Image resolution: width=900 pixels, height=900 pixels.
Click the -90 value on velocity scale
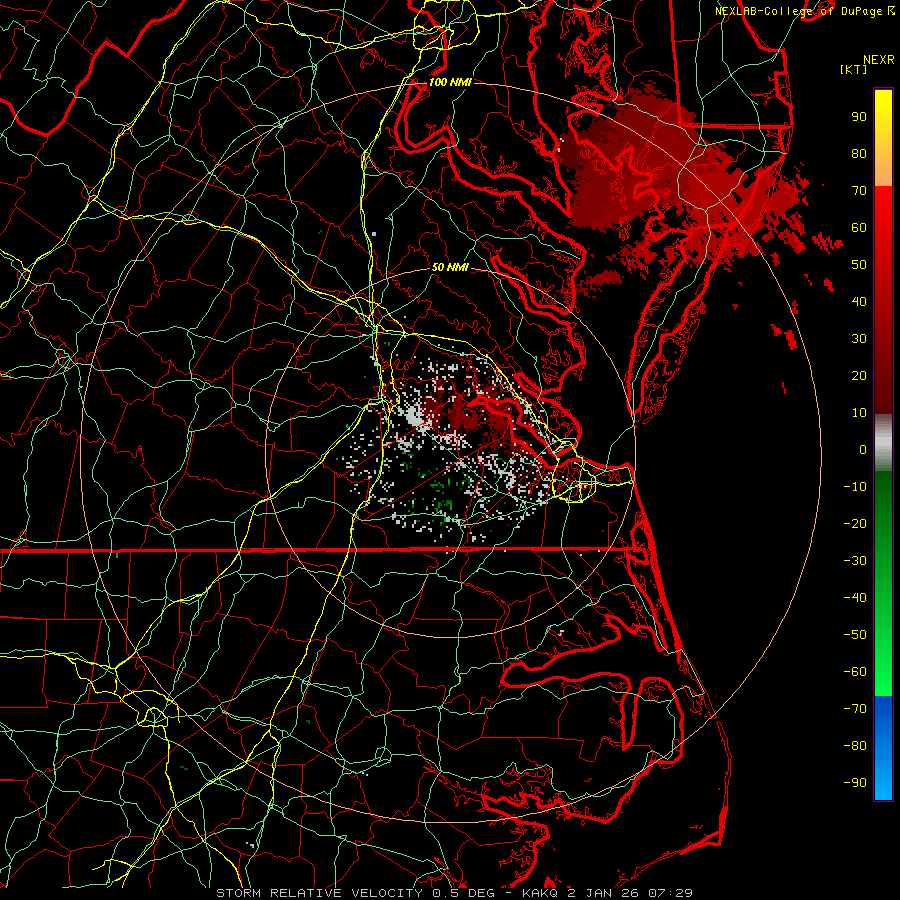[x=855, y=783]
